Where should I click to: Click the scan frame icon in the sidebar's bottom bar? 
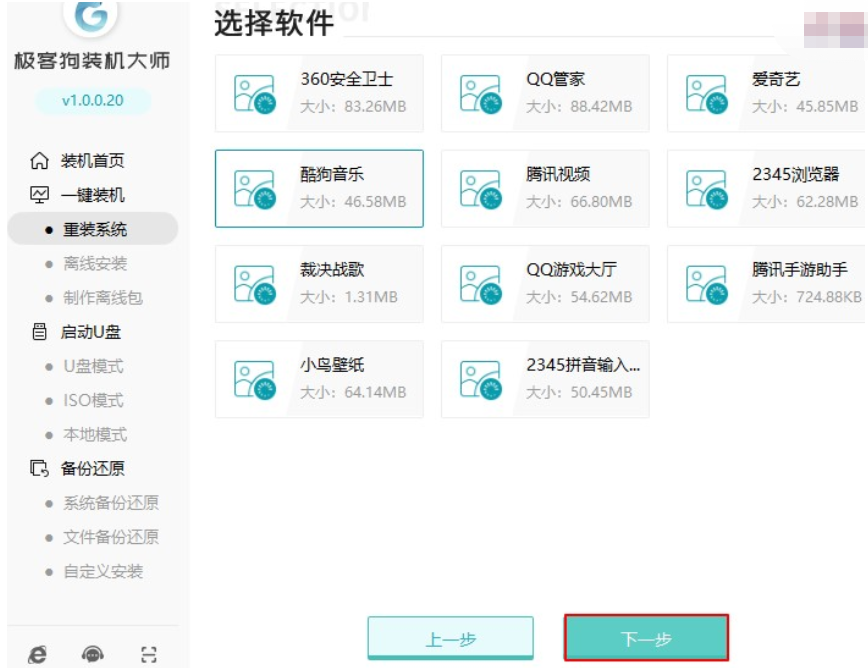tap(148, 655)
